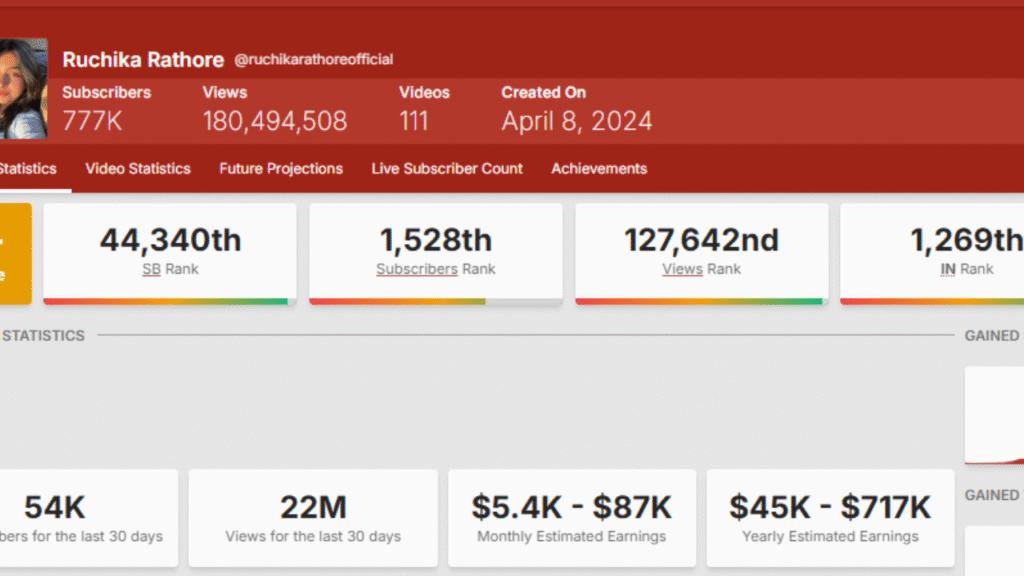The width and height of the screenshot is (1024, 576).
Task: Open the @ruchikarathoreofficial handle link
Action: [x=313, y=59]
